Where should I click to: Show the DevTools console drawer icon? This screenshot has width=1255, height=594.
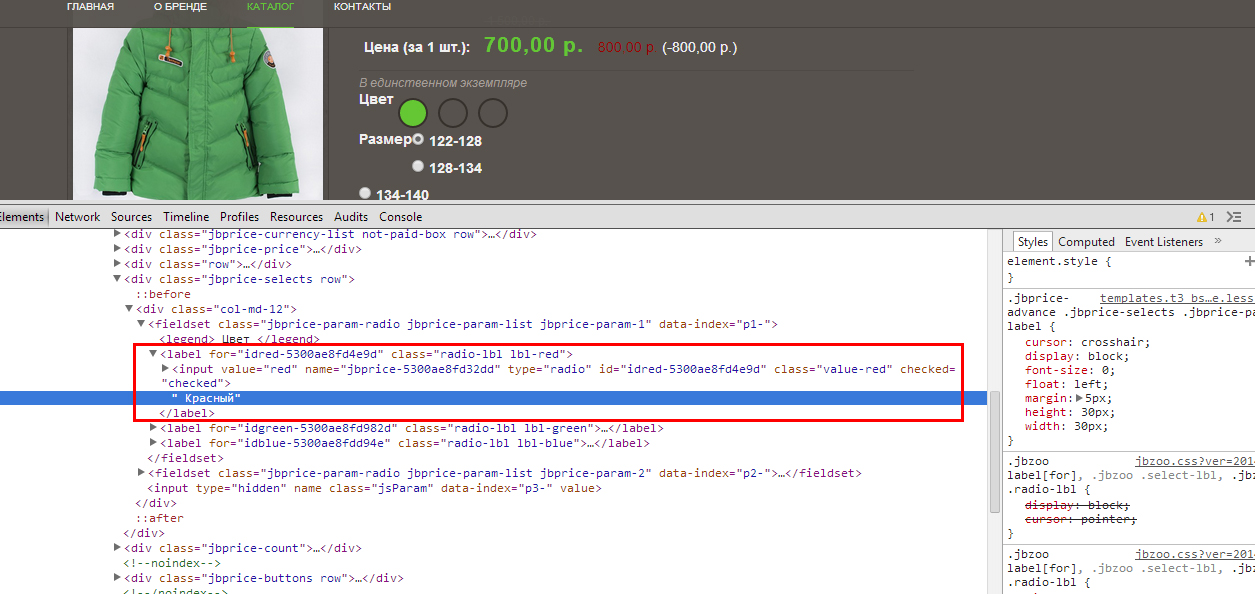pyautogui.click(x=1235, y=217)
